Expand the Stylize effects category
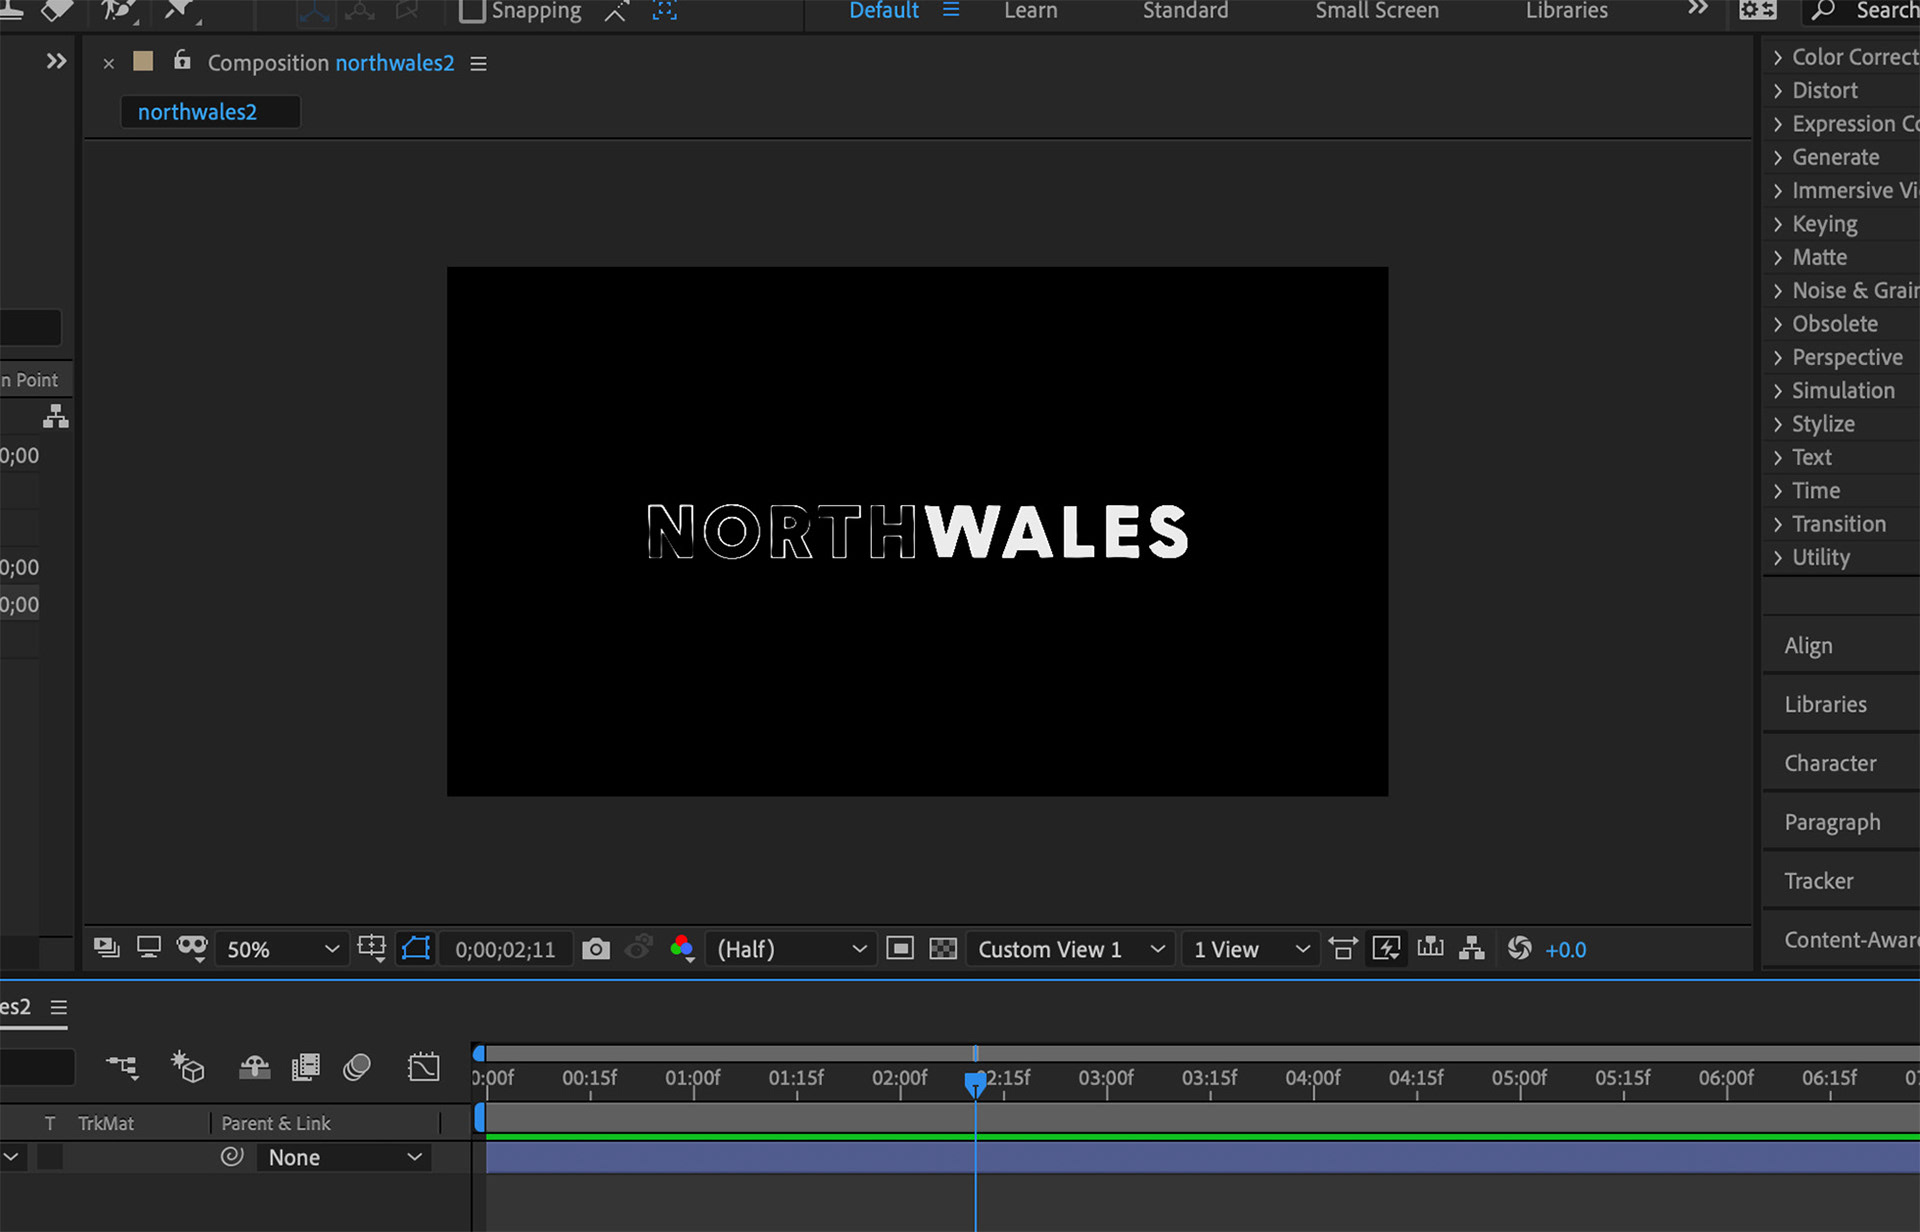 coord(1822,424)
